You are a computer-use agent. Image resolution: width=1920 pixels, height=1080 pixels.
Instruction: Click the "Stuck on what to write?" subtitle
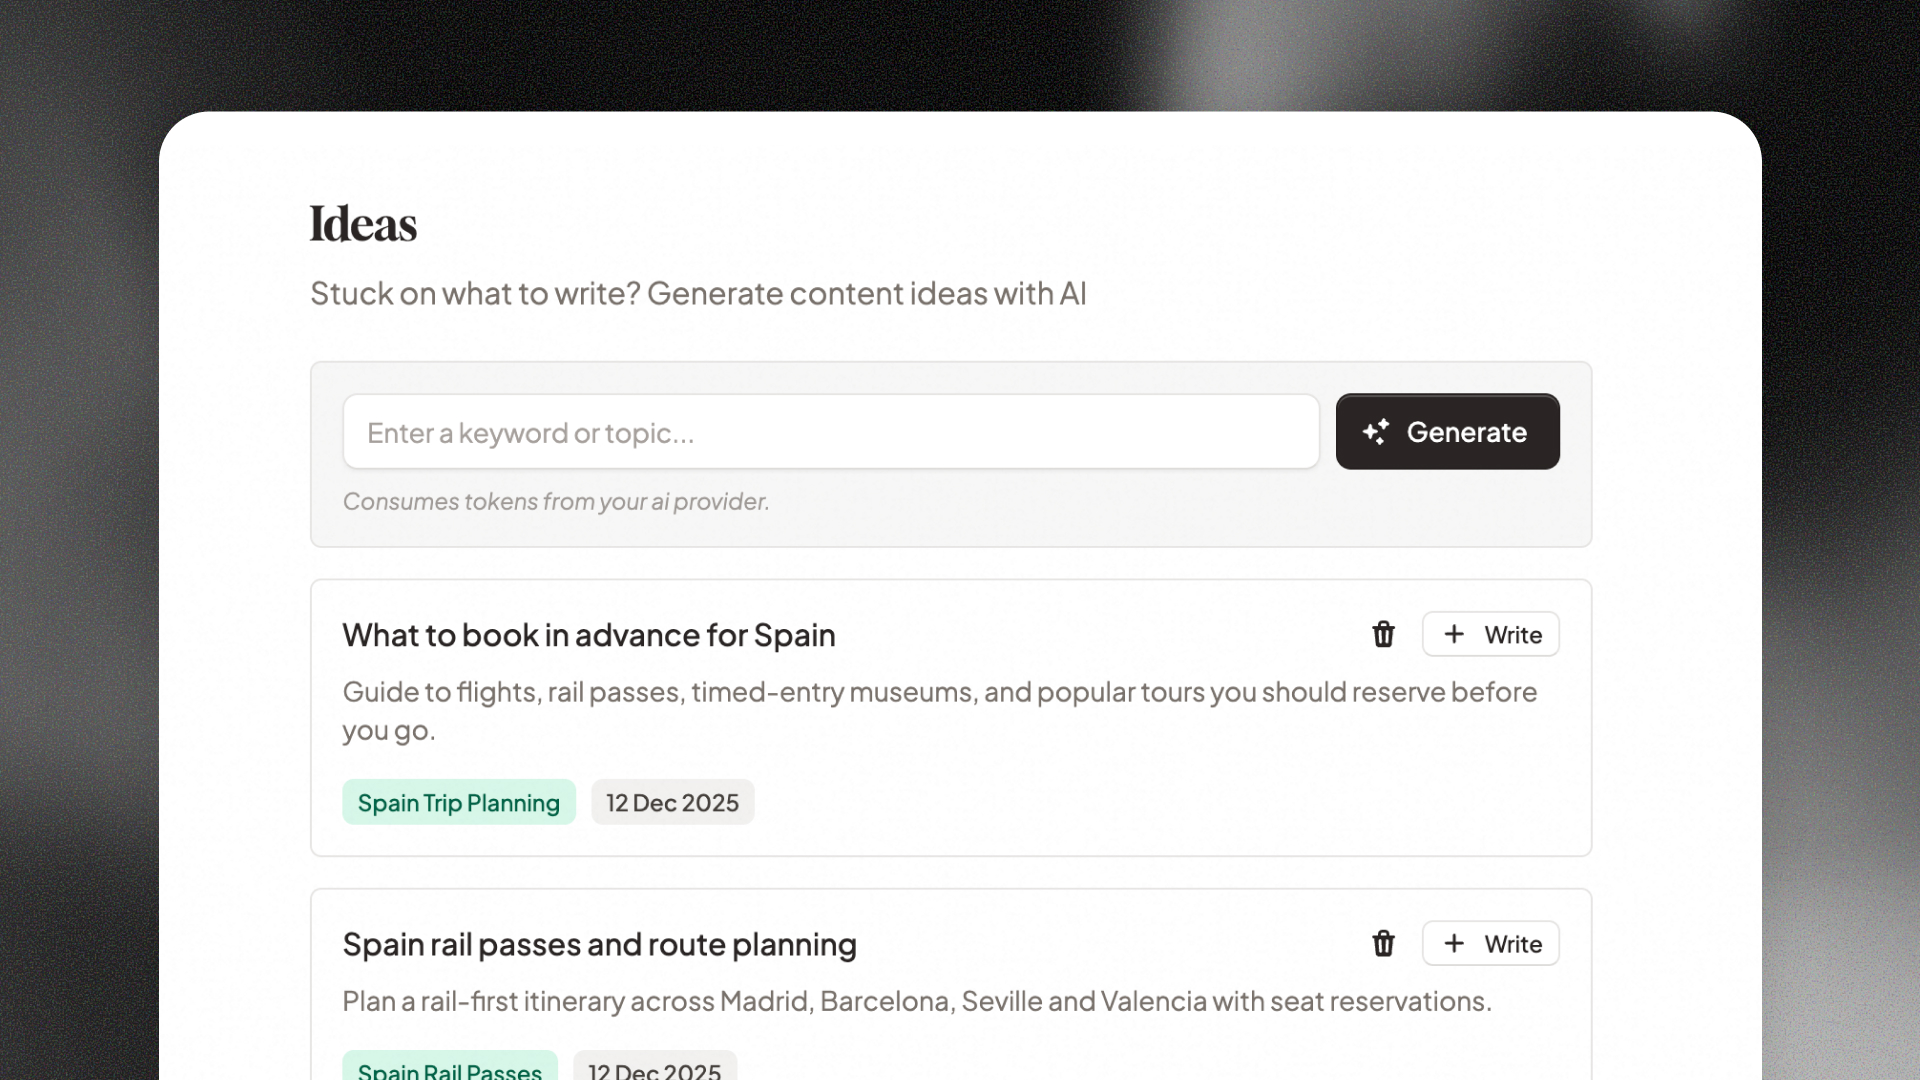point(698,294)
